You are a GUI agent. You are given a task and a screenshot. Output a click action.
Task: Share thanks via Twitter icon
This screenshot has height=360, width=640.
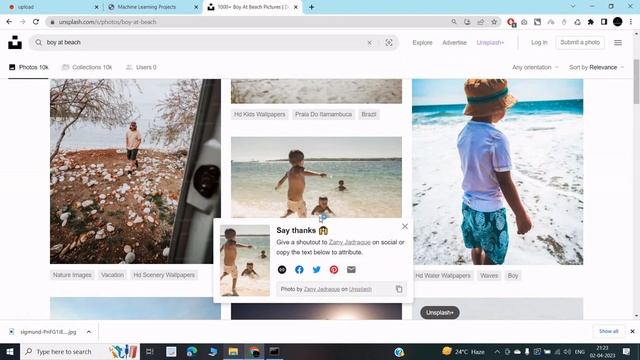pyautogui.click(x=316, y=269)
